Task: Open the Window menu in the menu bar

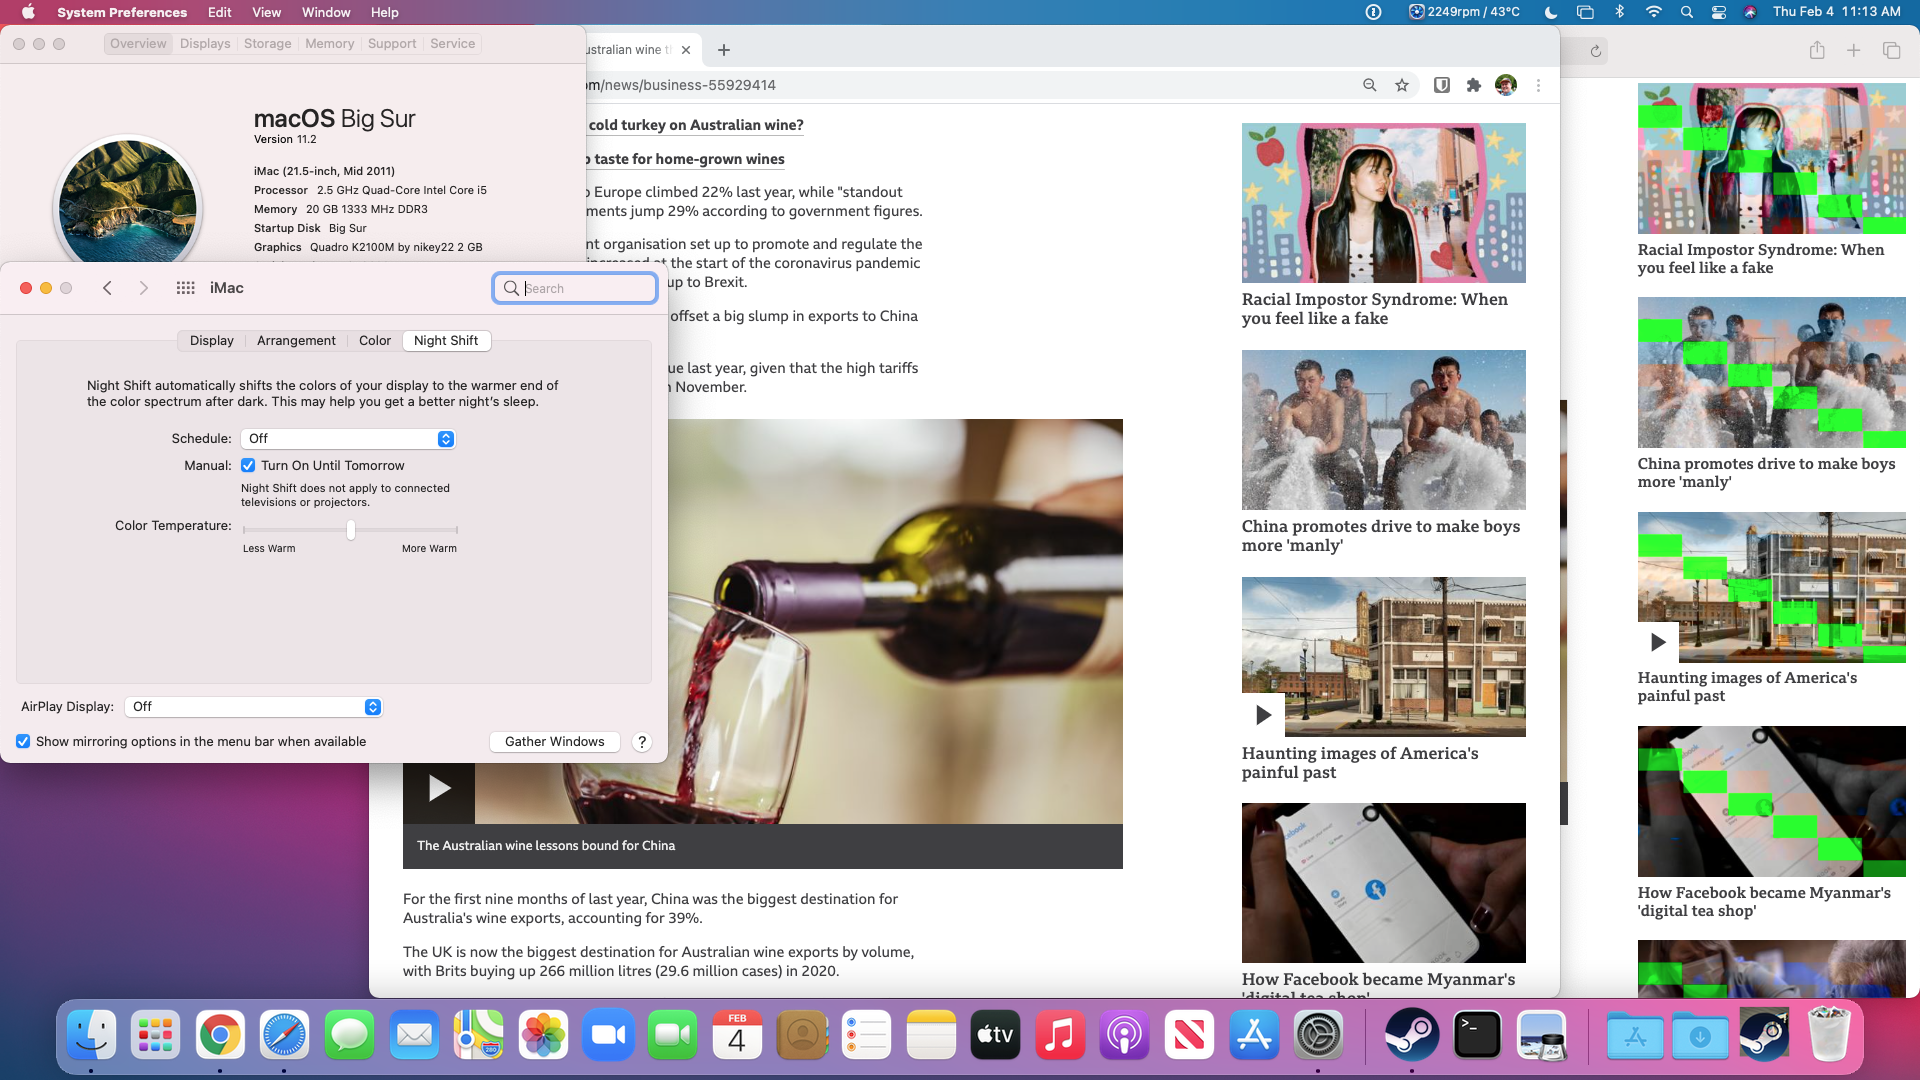Action: pyautogui.click(x=326, y=12)
